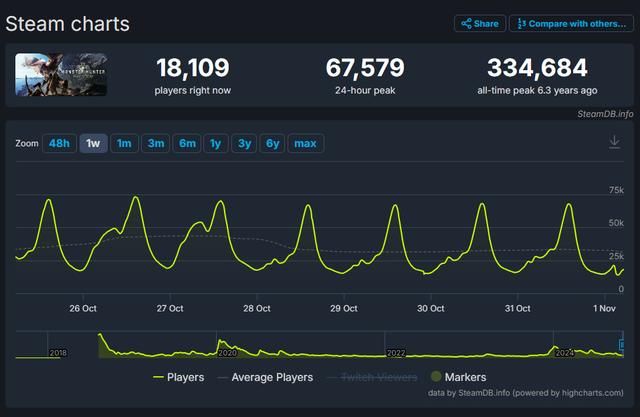Click the 75k axis value
640x417 pixels.
[616, 190]
